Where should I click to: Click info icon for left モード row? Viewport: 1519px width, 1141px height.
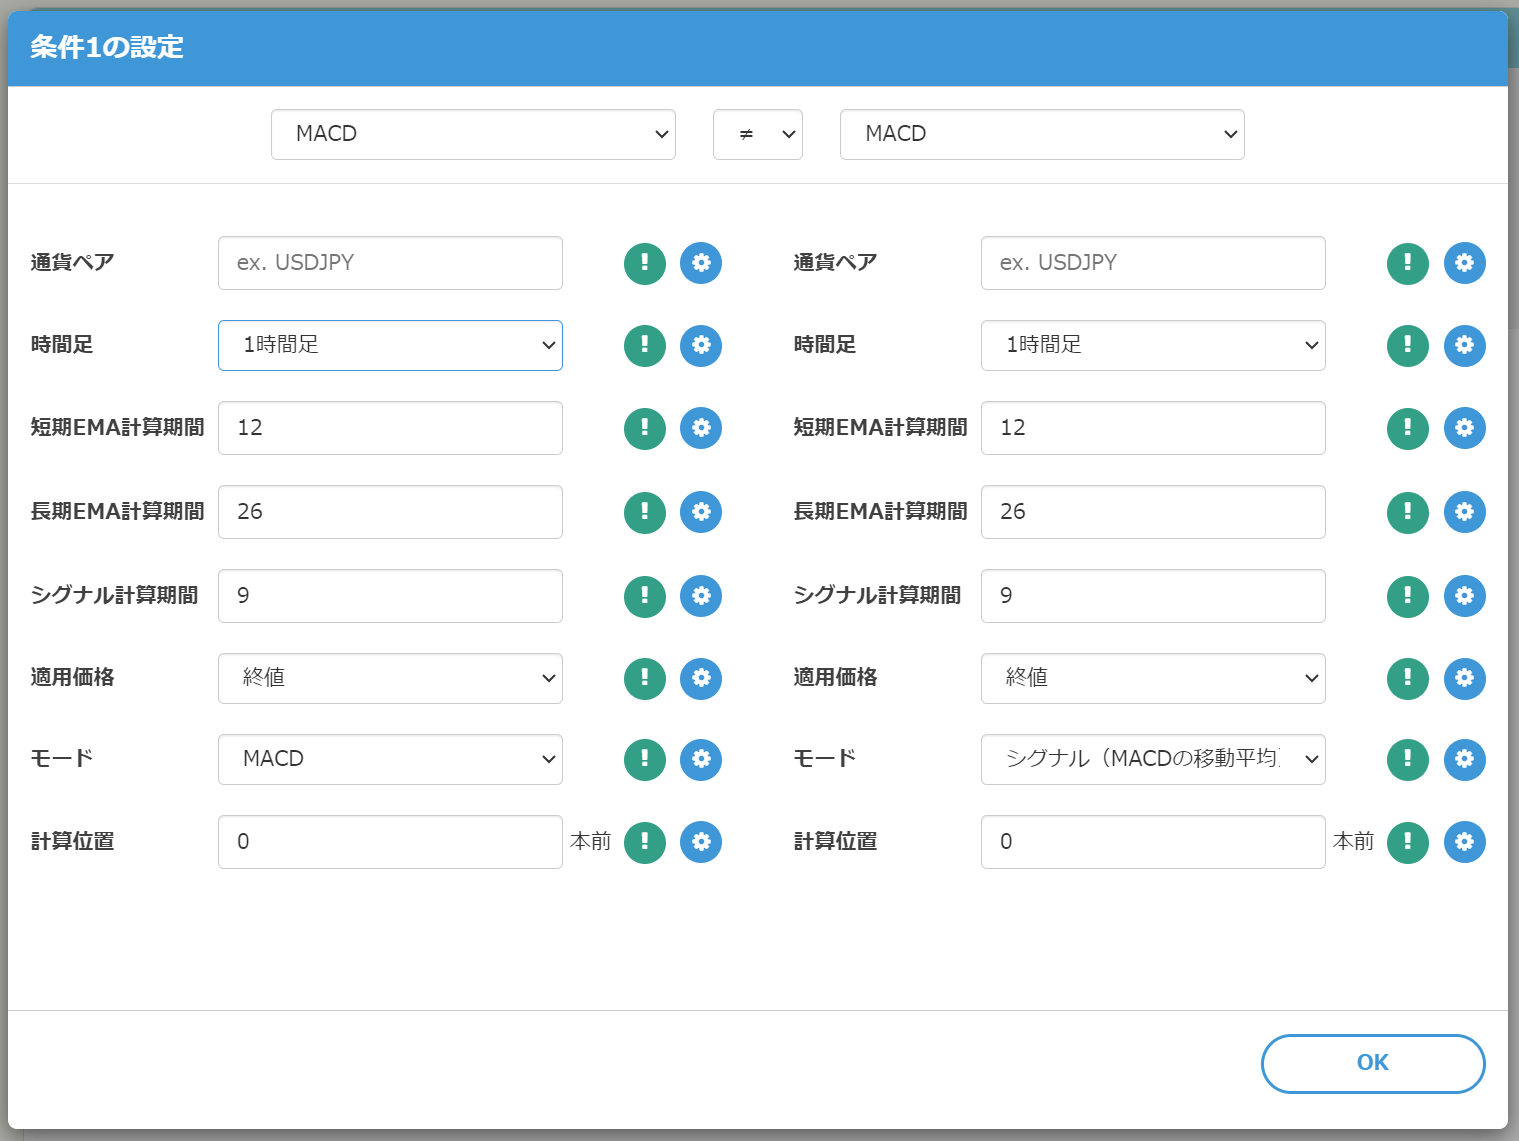(644, 759)
